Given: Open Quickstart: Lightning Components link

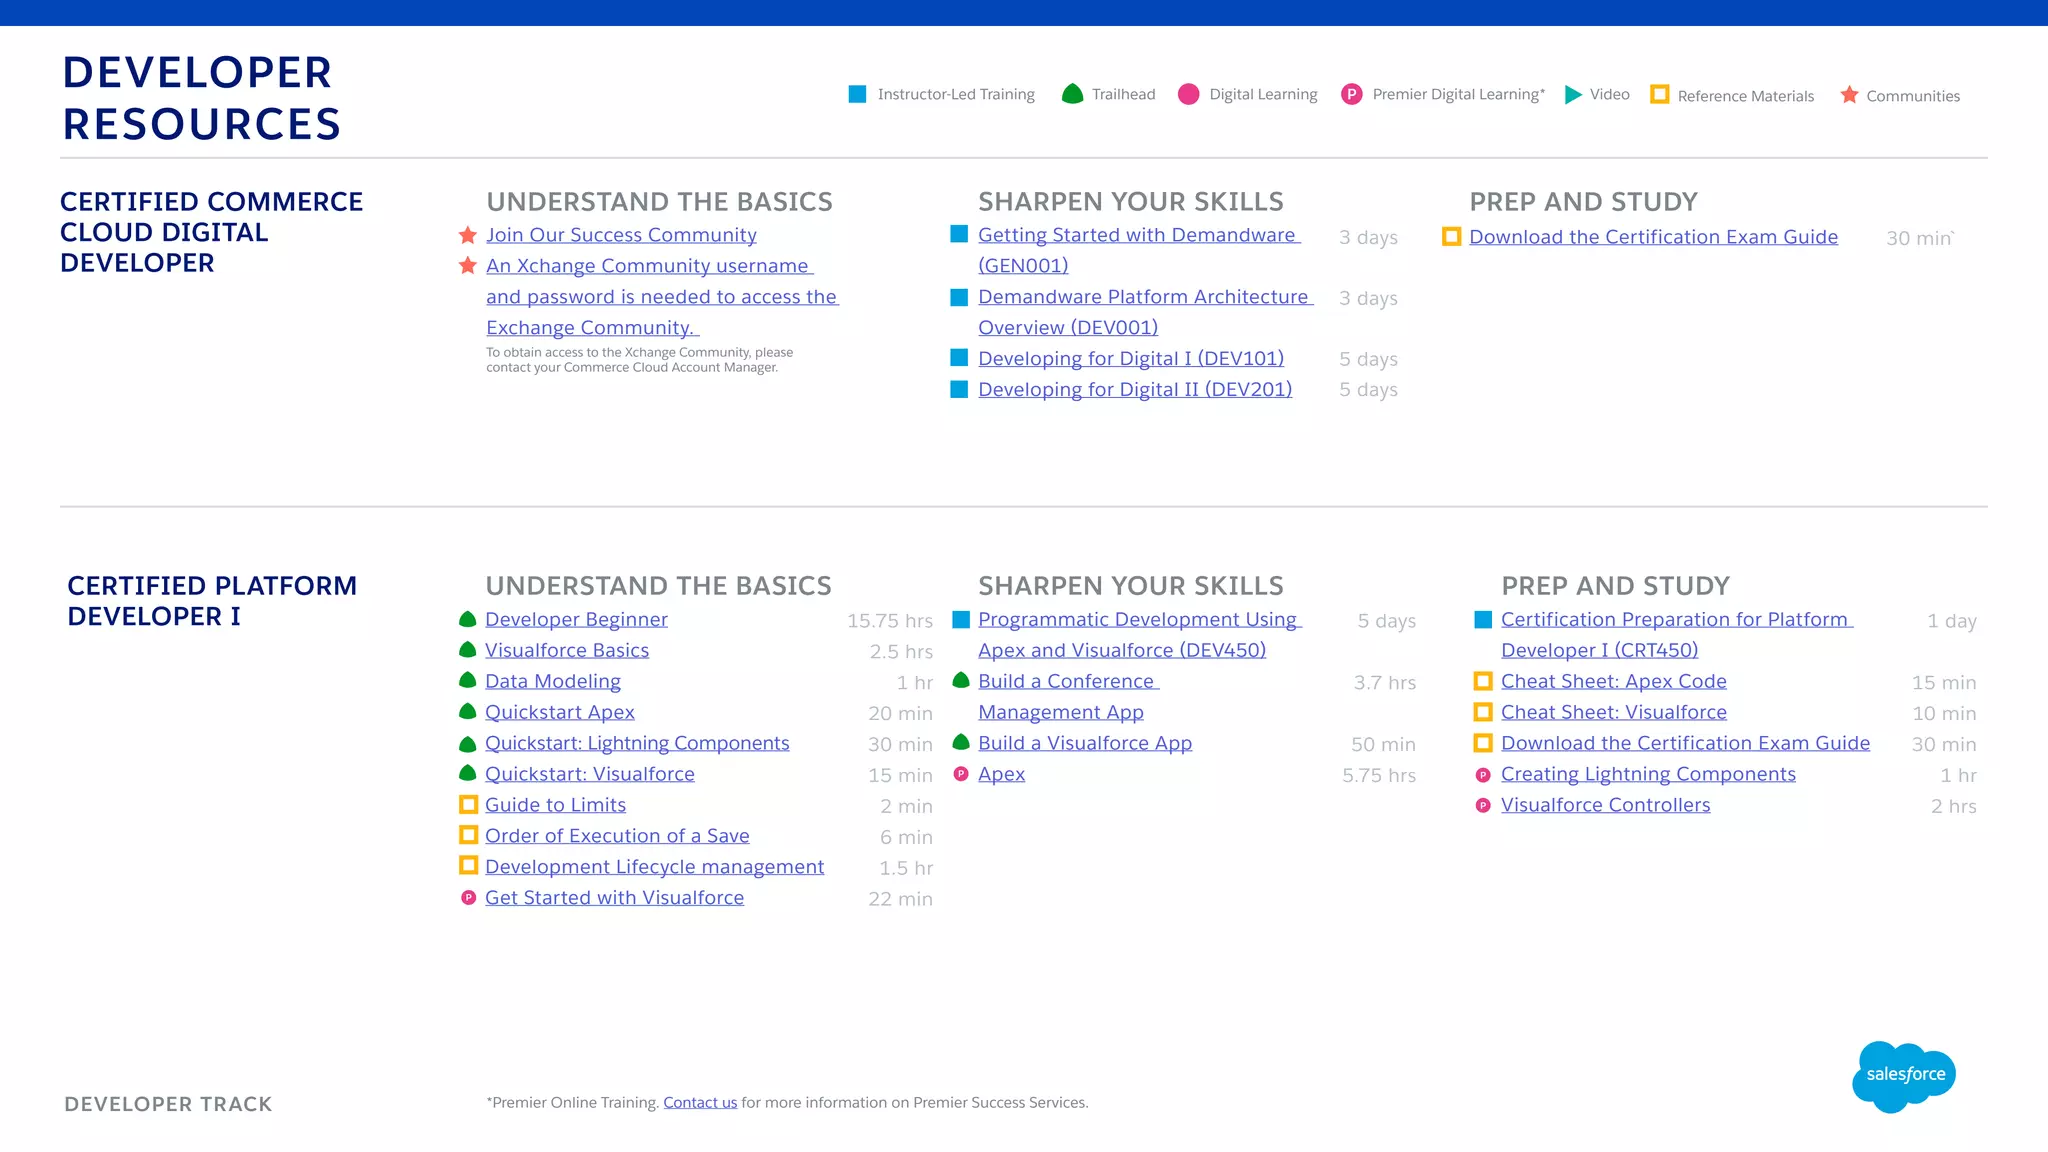Looking at the screenshot, I should (x=637, y=743).
